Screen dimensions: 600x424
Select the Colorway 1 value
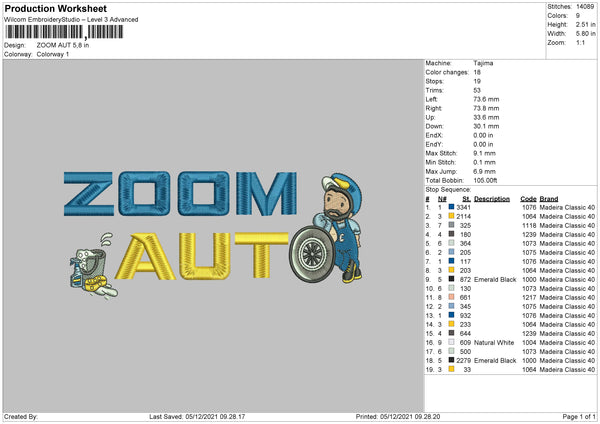click(53, 54)
